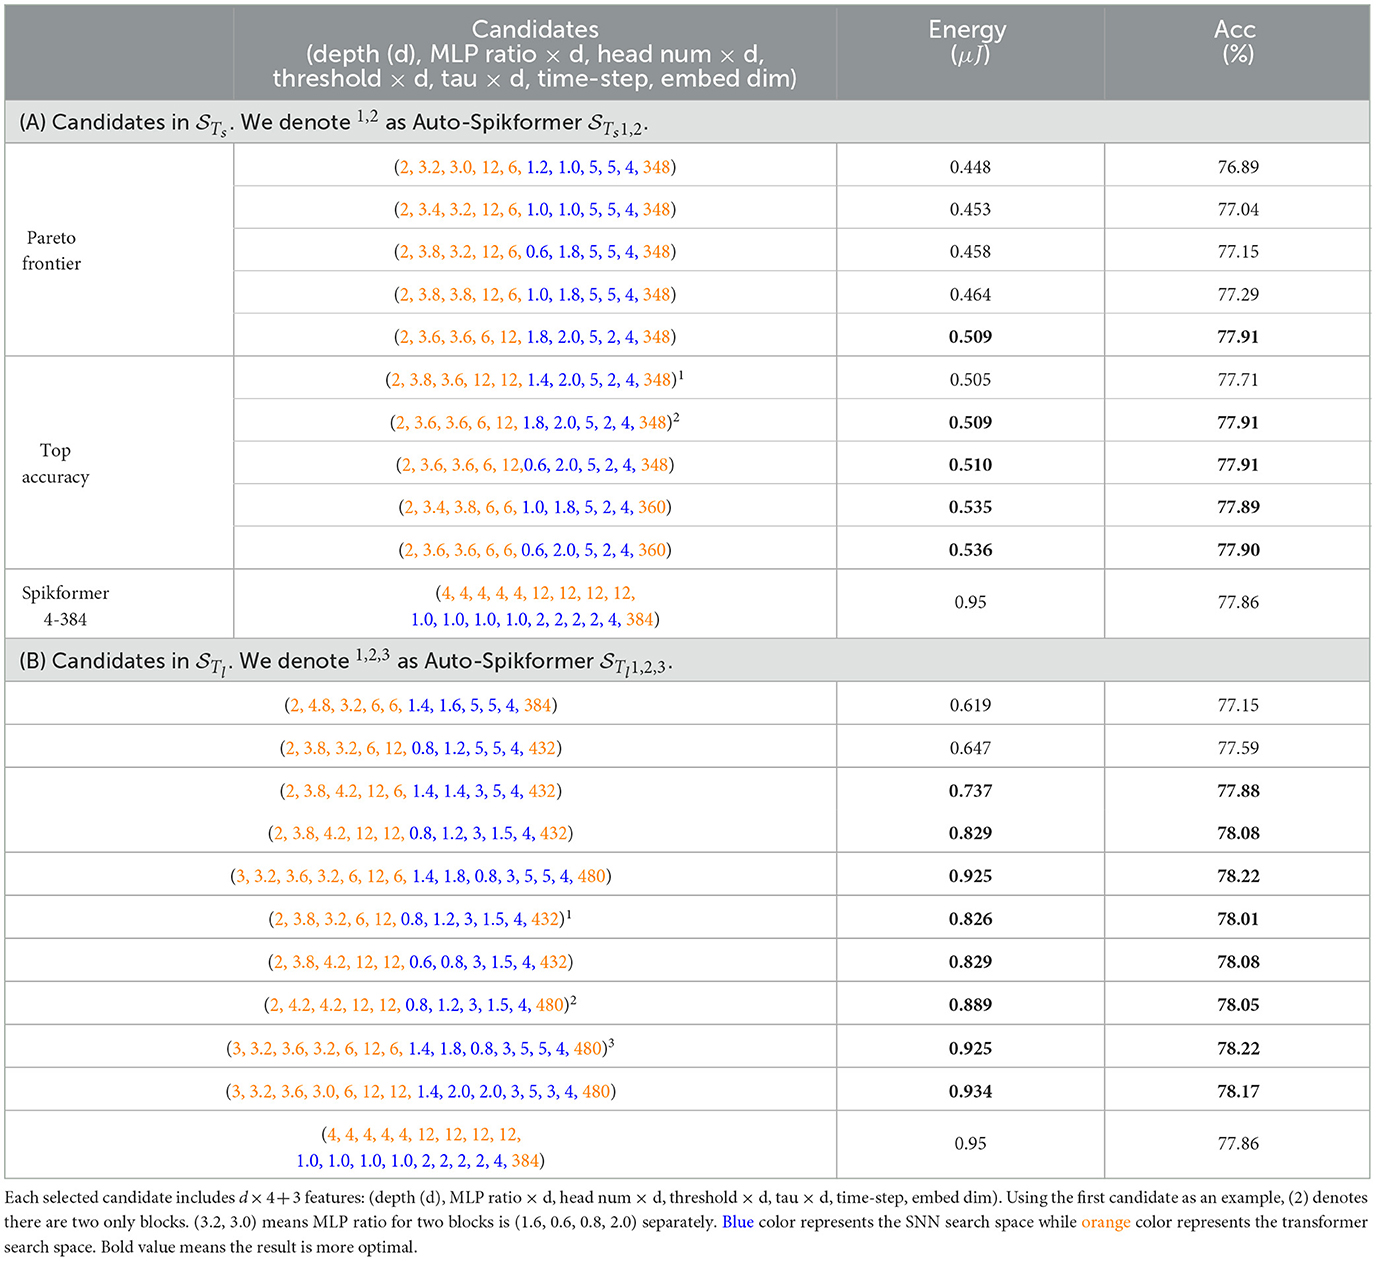
Task: Select the bold energy value 0.535
Action: point(970,507)
